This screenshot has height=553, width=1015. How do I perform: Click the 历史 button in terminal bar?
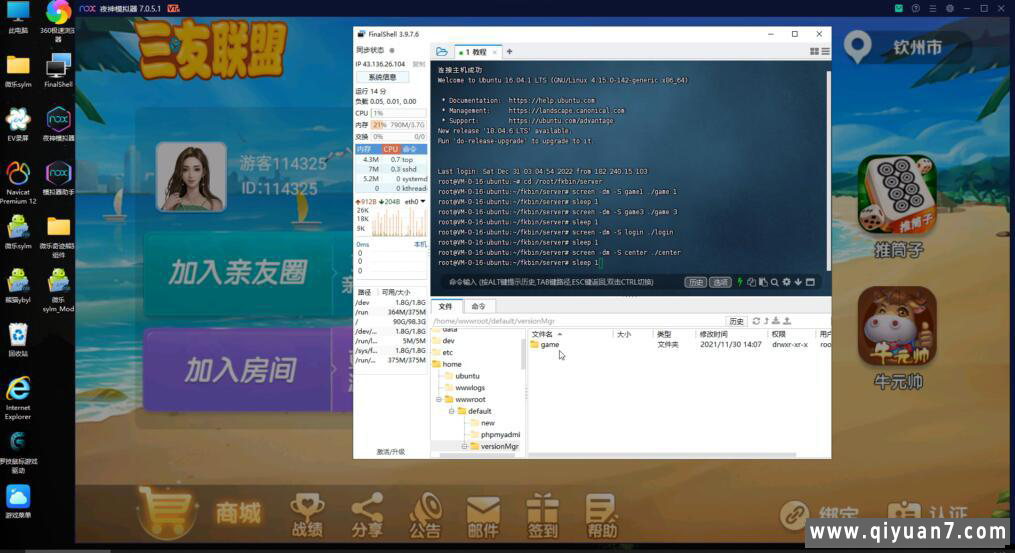coord(695,282)
